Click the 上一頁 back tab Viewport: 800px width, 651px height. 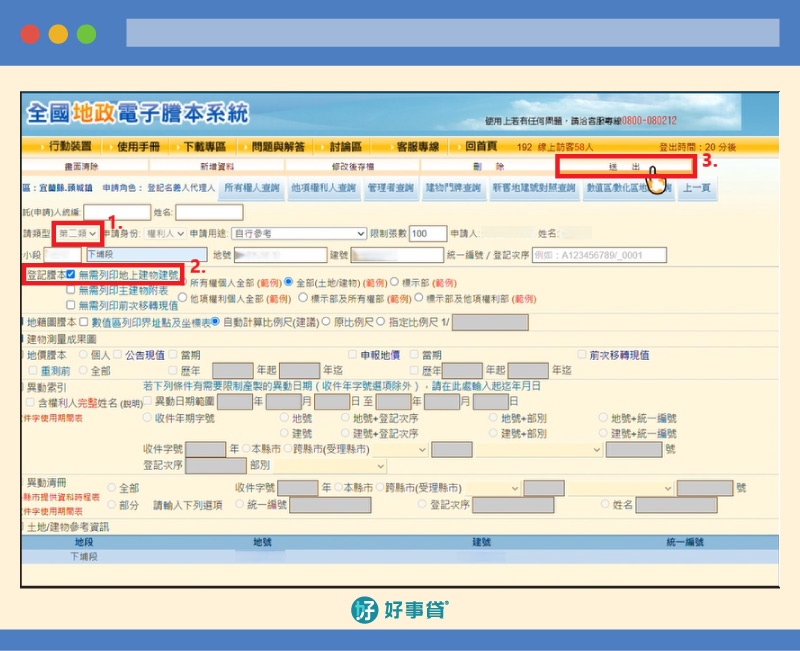[x=697, y=187]
